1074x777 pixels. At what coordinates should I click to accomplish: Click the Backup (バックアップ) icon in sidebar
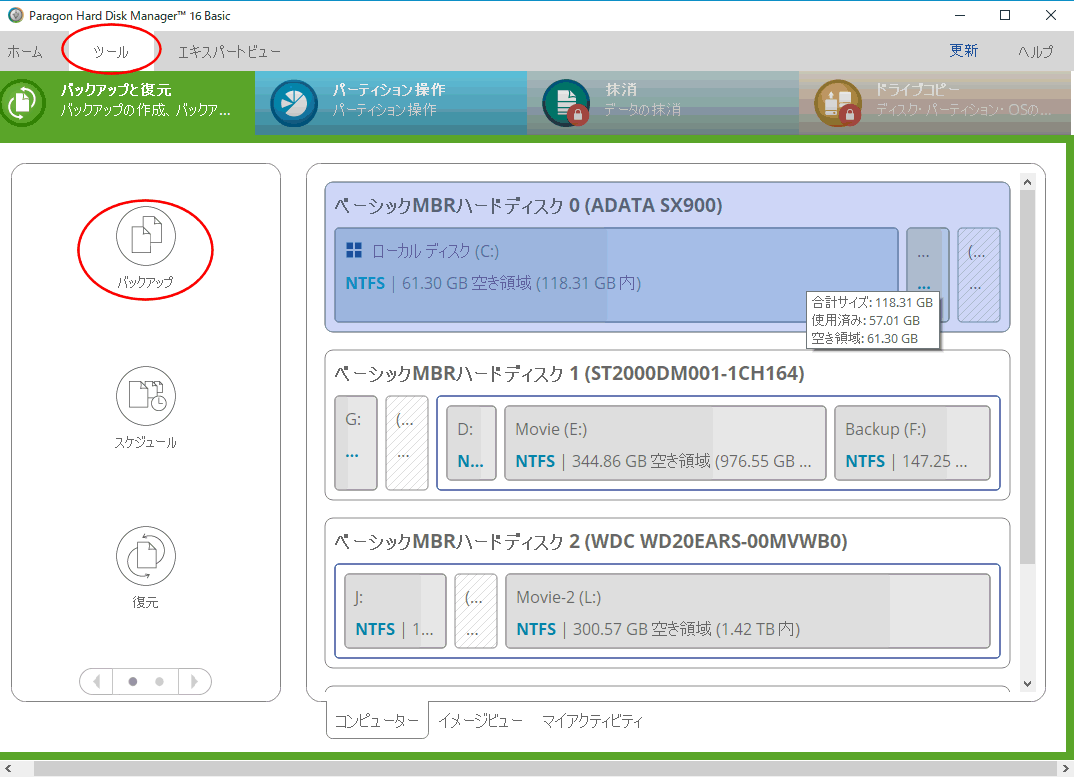pos(145,238)
